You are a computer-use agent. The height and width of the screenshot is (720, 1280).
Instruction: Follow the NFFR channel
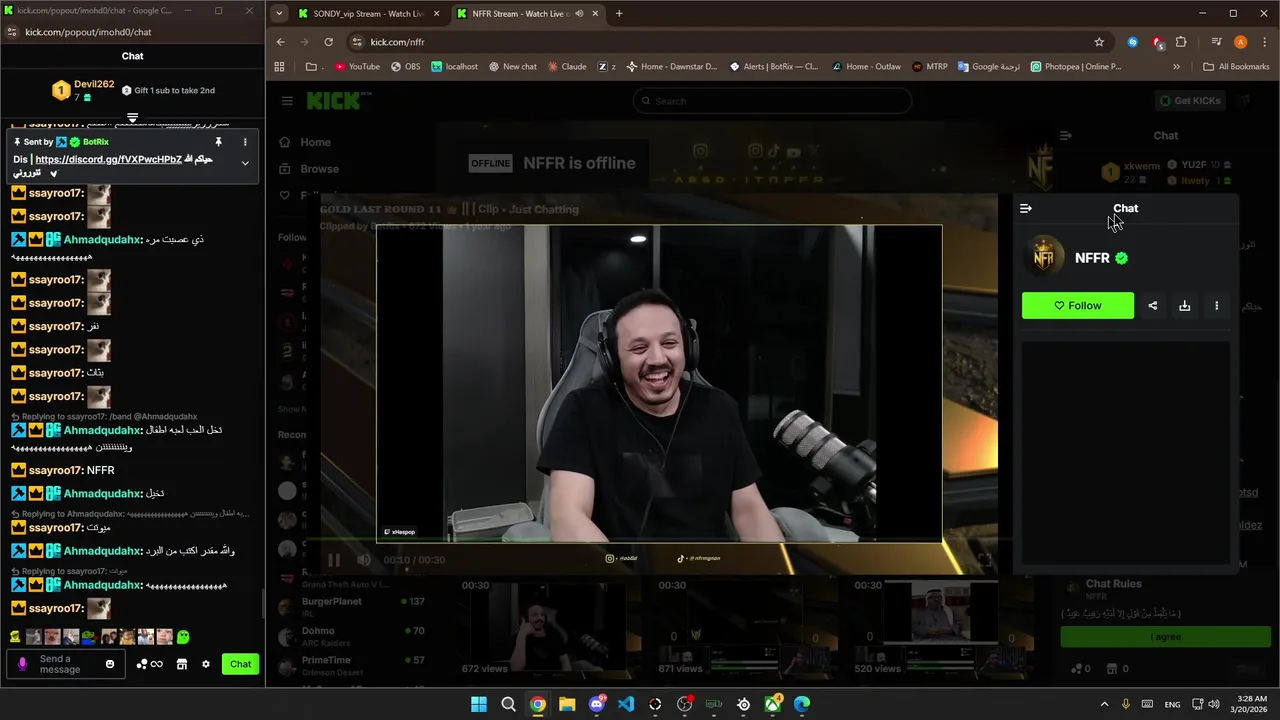(x=1078, y=306)
